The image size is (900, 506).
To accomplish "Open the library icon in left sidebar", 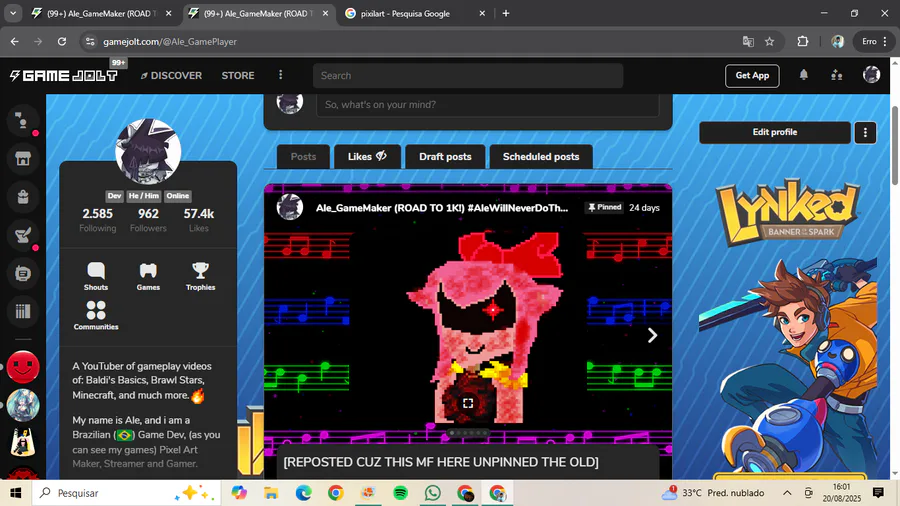I will click(23, 312).
